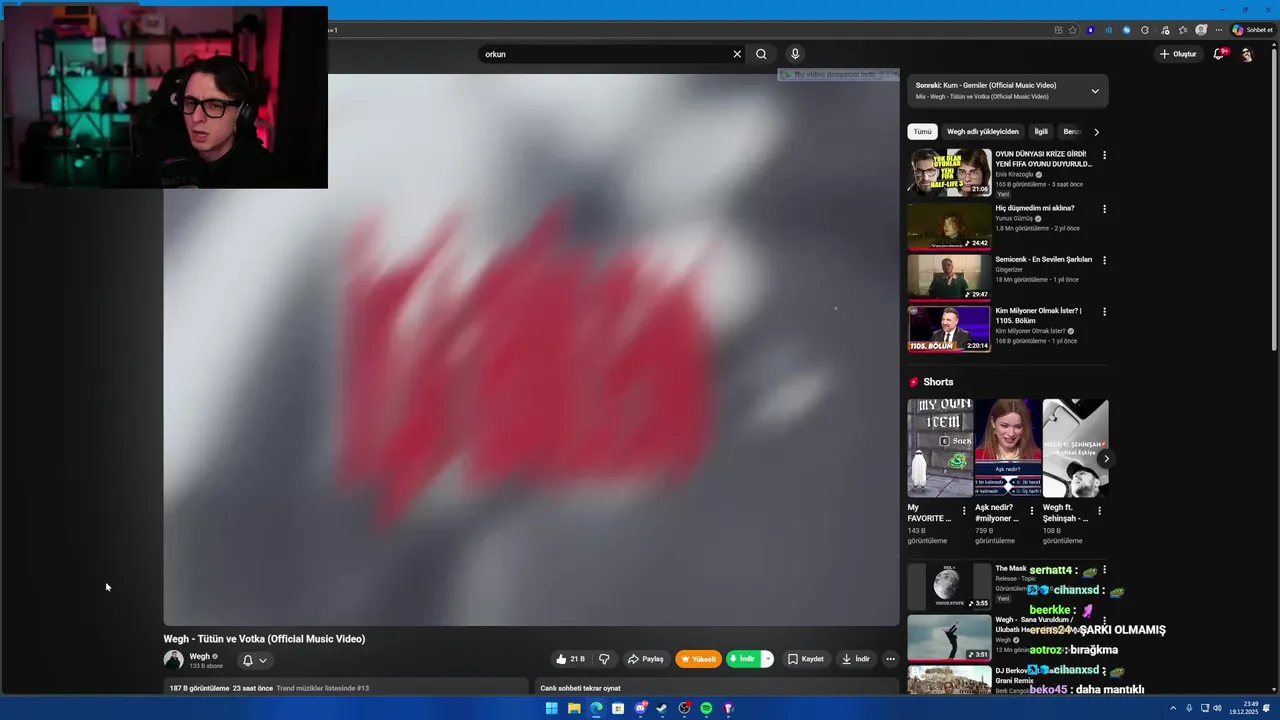The width and height of the screenshot is (1280, 720).
Task: Open volume control in system tray
Action: click(1217, 708)
